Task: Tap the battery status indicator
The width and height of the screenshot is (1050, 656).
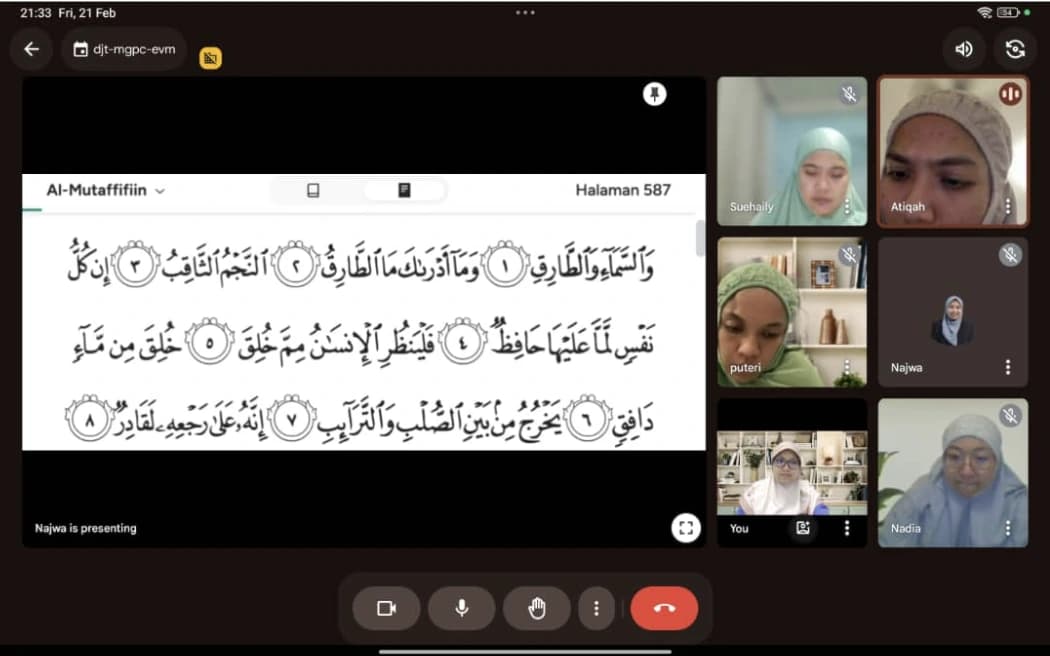Action: (1008, 12)
